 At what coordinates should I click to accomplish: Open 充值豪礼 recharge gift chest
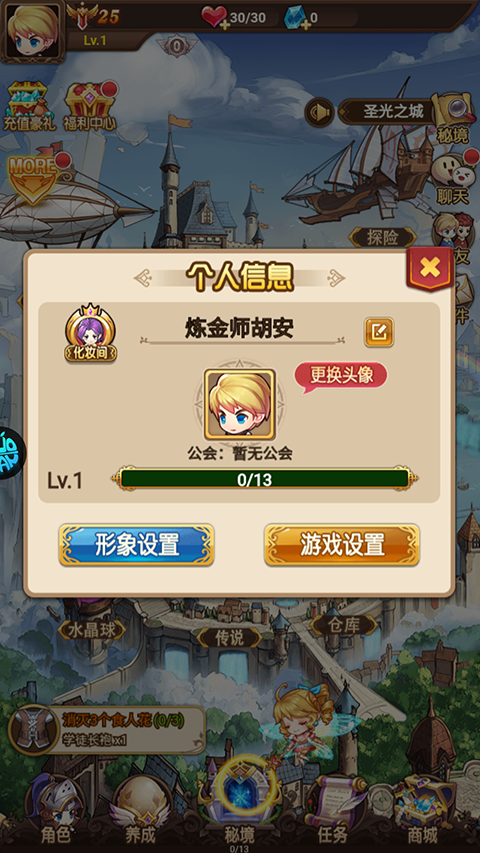pyautogui.click(x=29, y=106)
